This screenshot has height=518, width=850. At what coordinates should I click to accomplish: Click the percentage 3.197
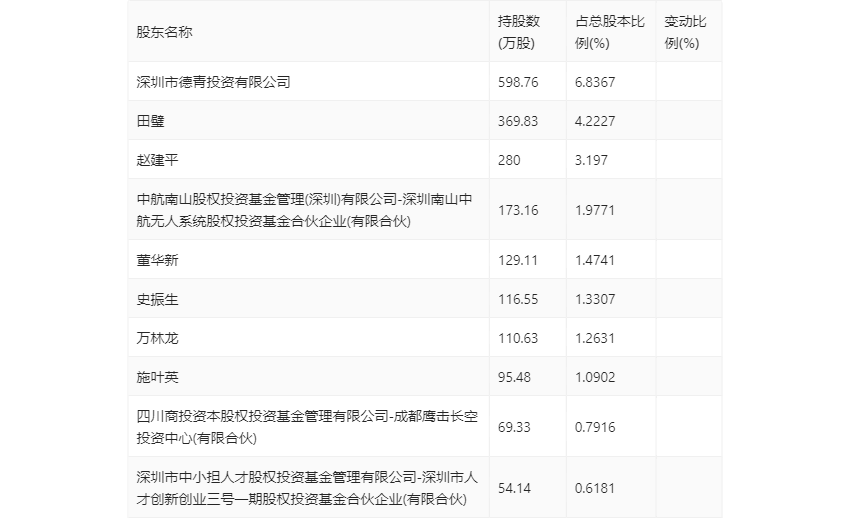(x=591, y=160)
